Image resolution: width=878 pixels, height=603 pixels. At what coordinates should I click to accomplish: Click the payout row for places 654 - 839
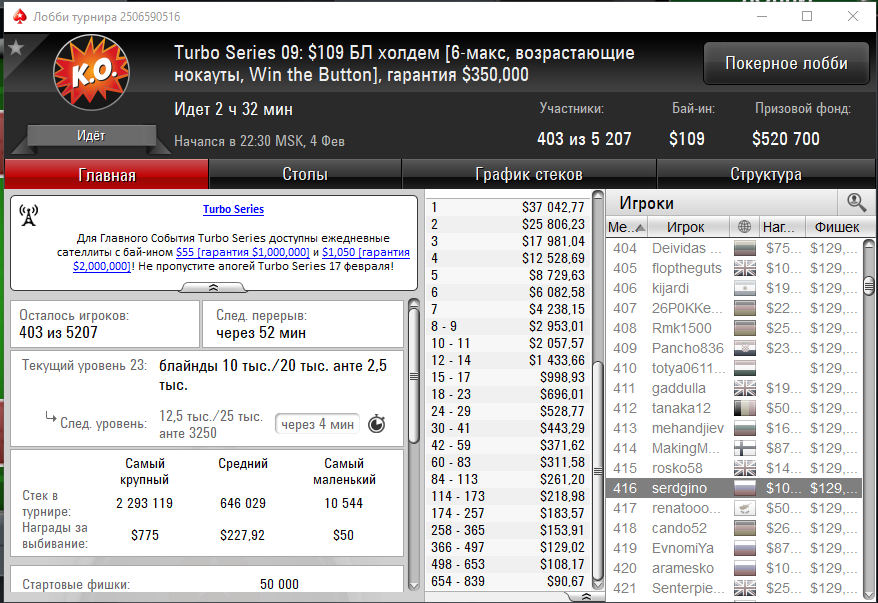tap(508, 581)
